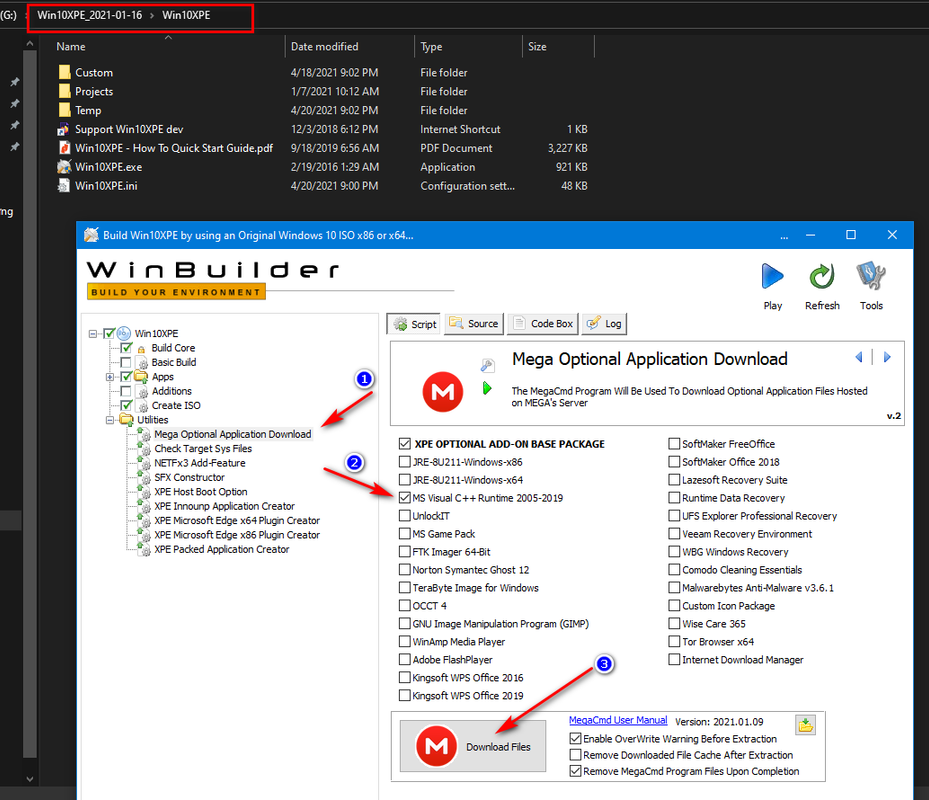
Task: Select Check Target Sys Files script
Action: point(203,449)
